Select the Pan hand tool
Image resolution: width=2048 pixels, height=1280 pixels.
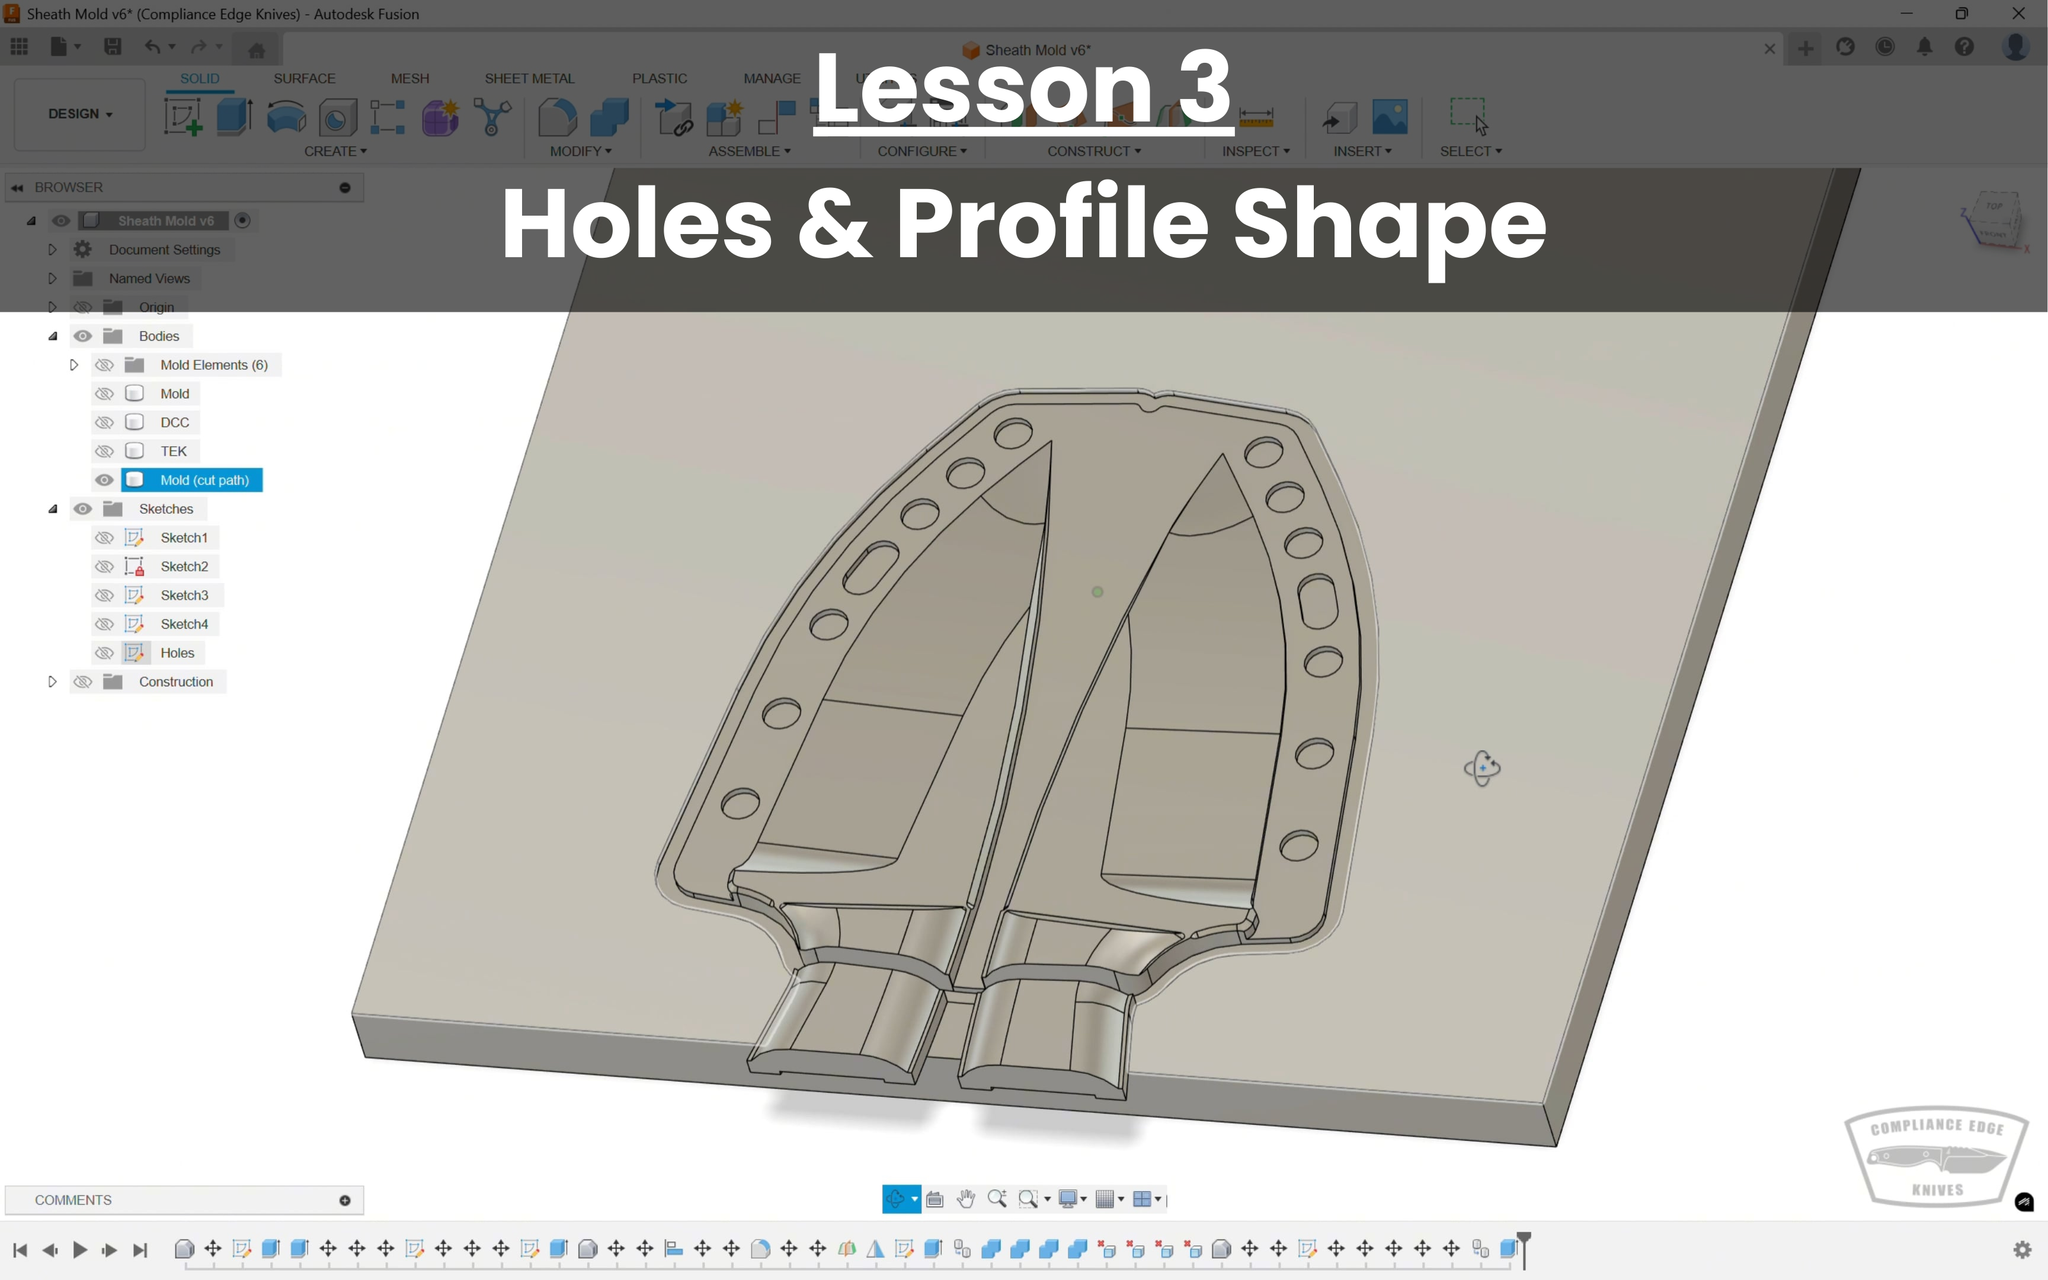pyautogui.click(x=965, y=1199)
